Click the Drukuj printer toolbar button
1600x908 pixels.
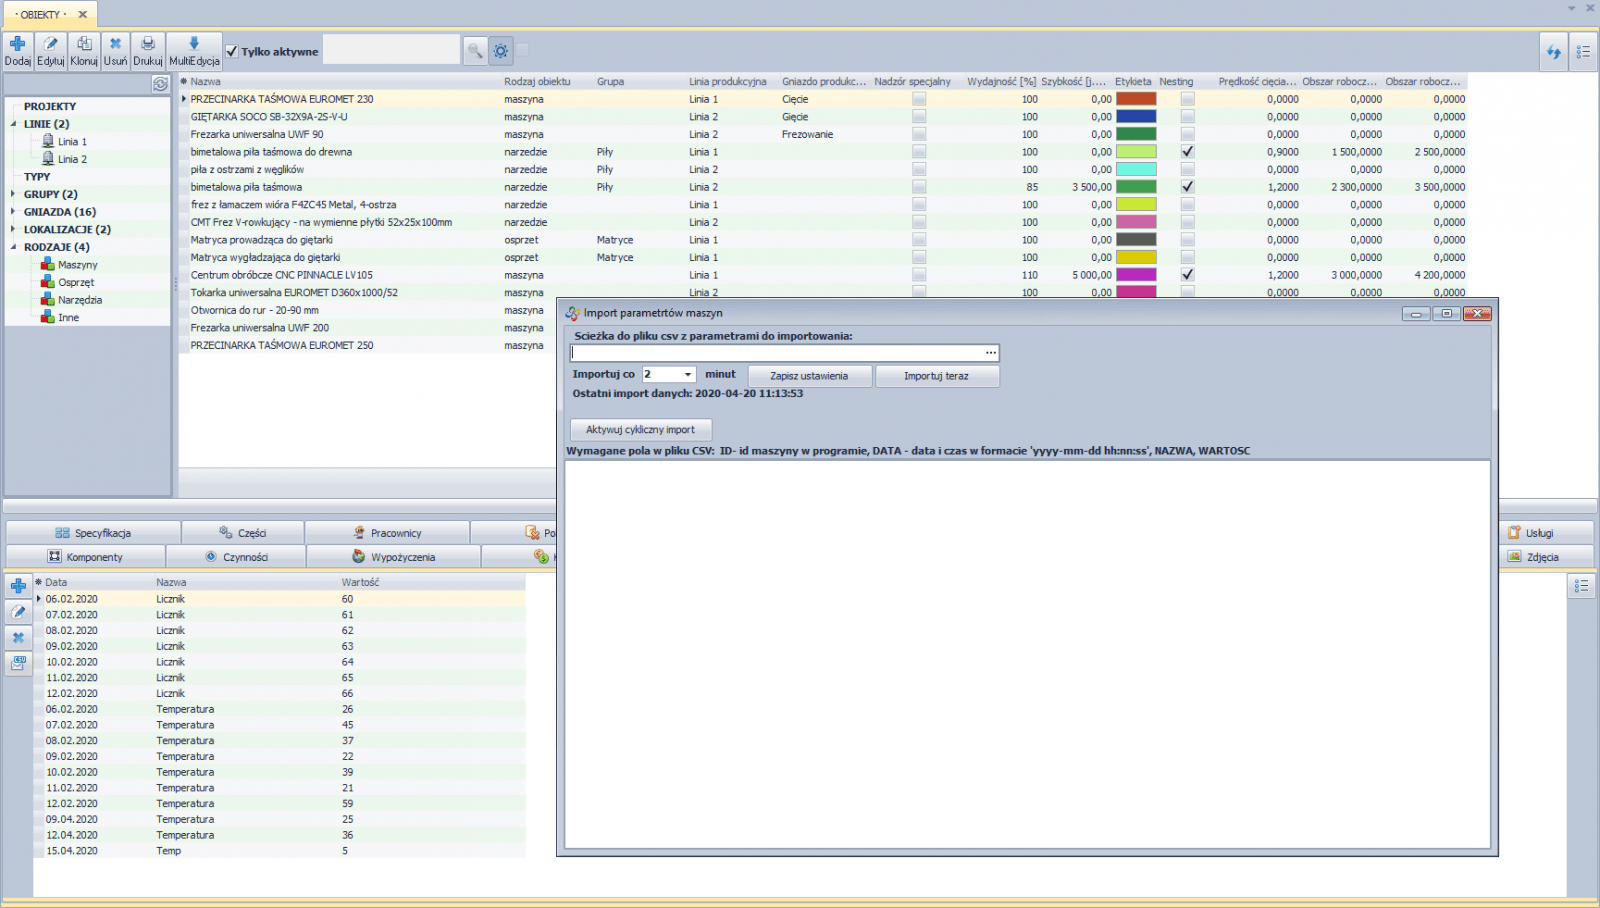click(148, 50)
